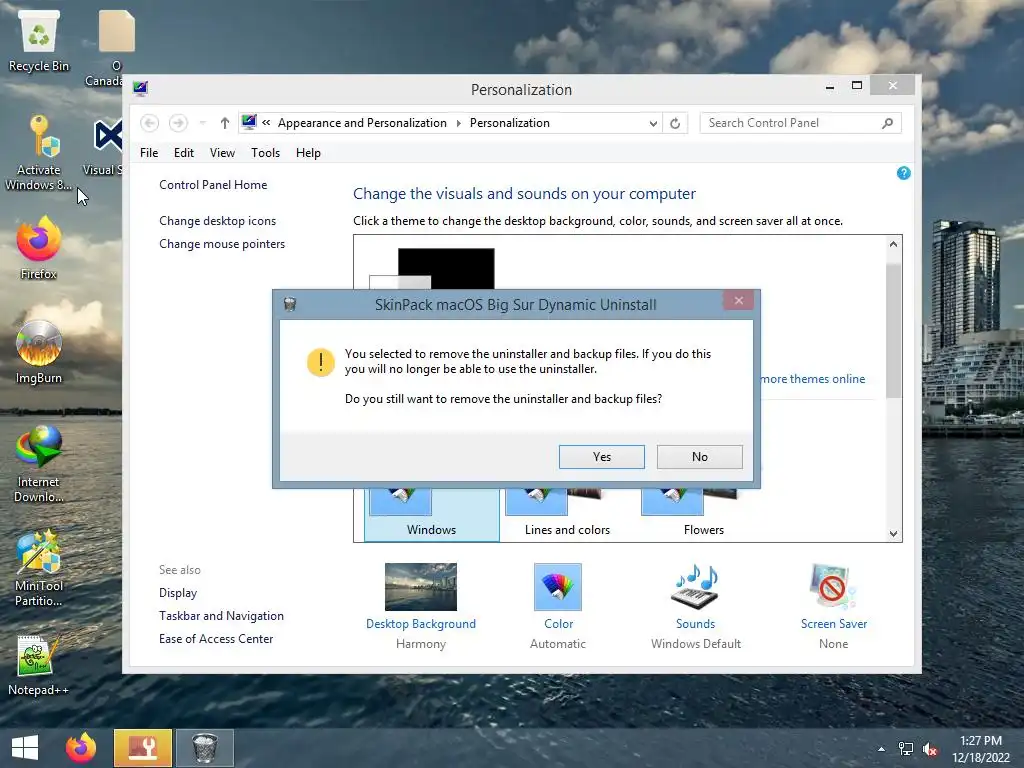Go to Control Panel Home
The height and width of the screenshot is (768, 1024).
point(213,185)
